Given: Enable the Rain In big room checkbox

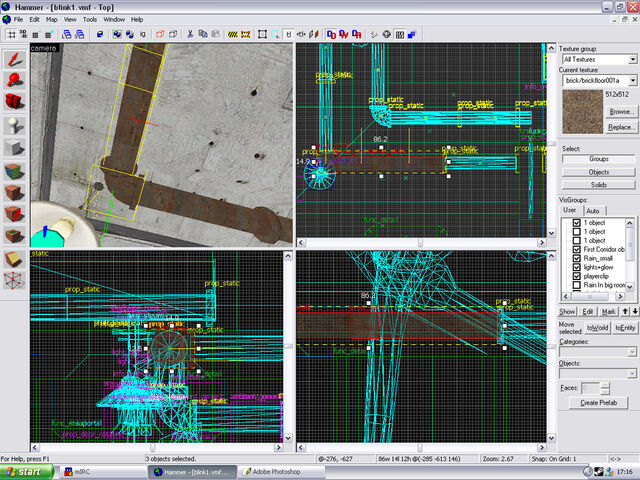Looking at the screenshot, I should [577, 285].
